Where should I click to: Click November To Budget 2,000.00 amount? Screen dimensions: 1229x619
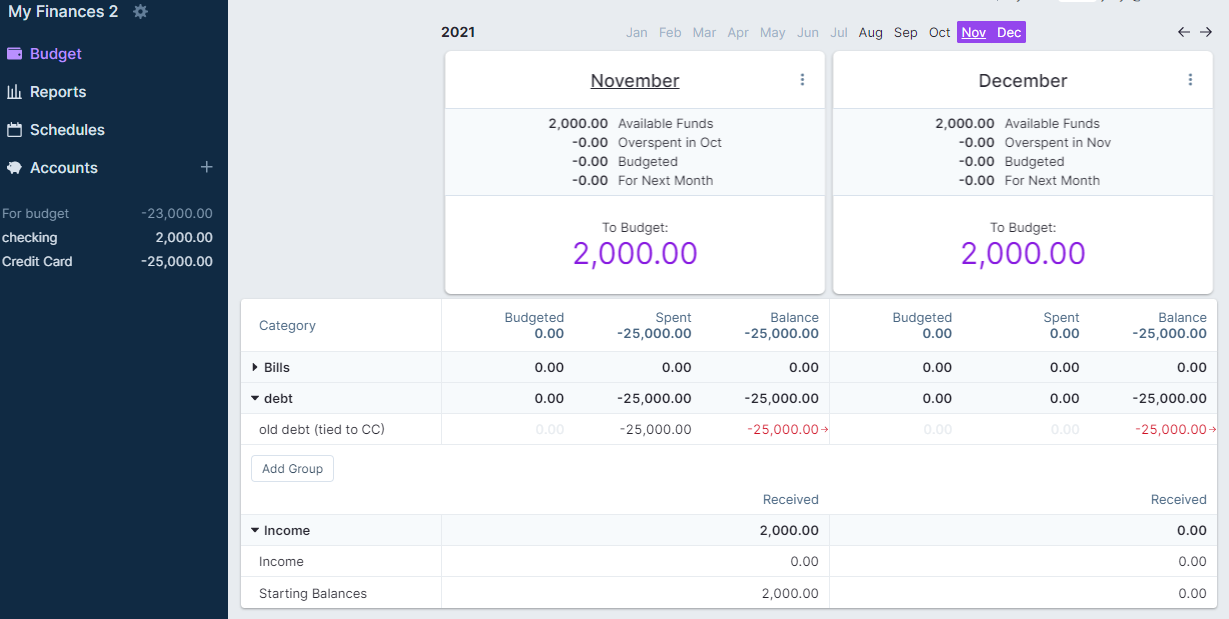635,254
